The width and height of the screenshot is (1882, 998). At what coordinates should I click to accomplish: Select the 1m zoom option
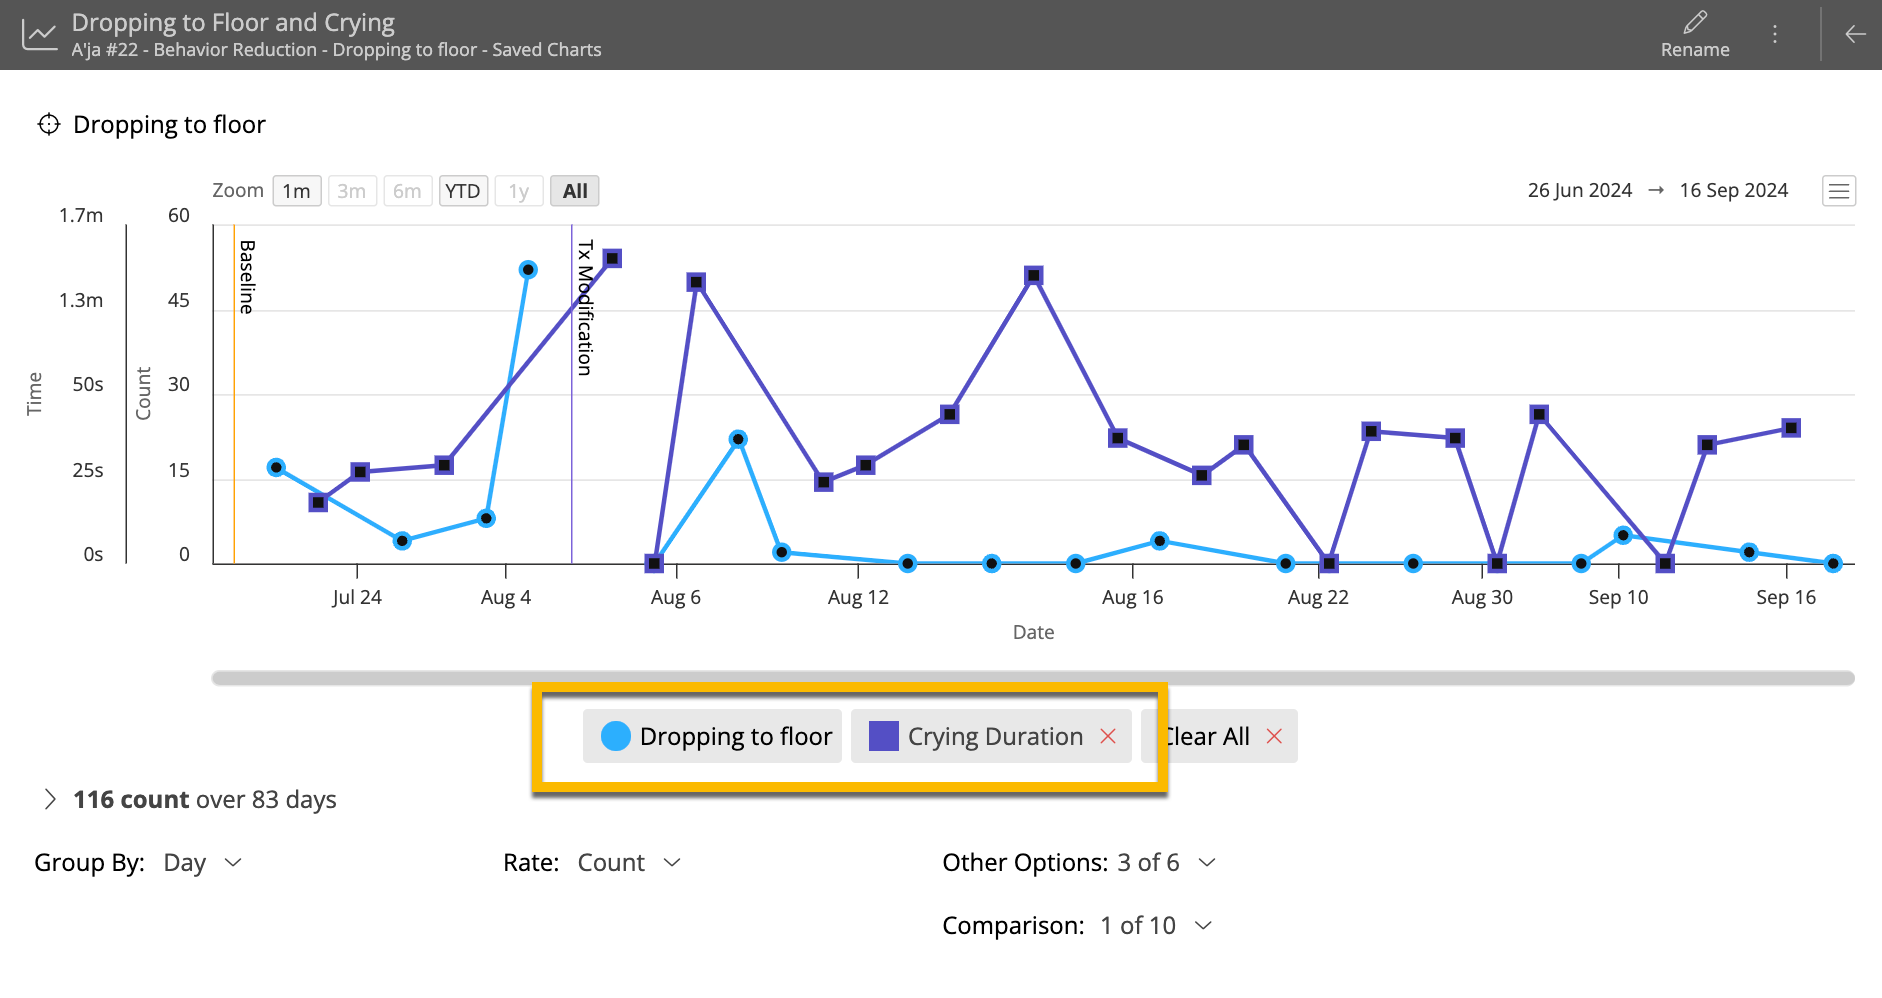(296, 190)
